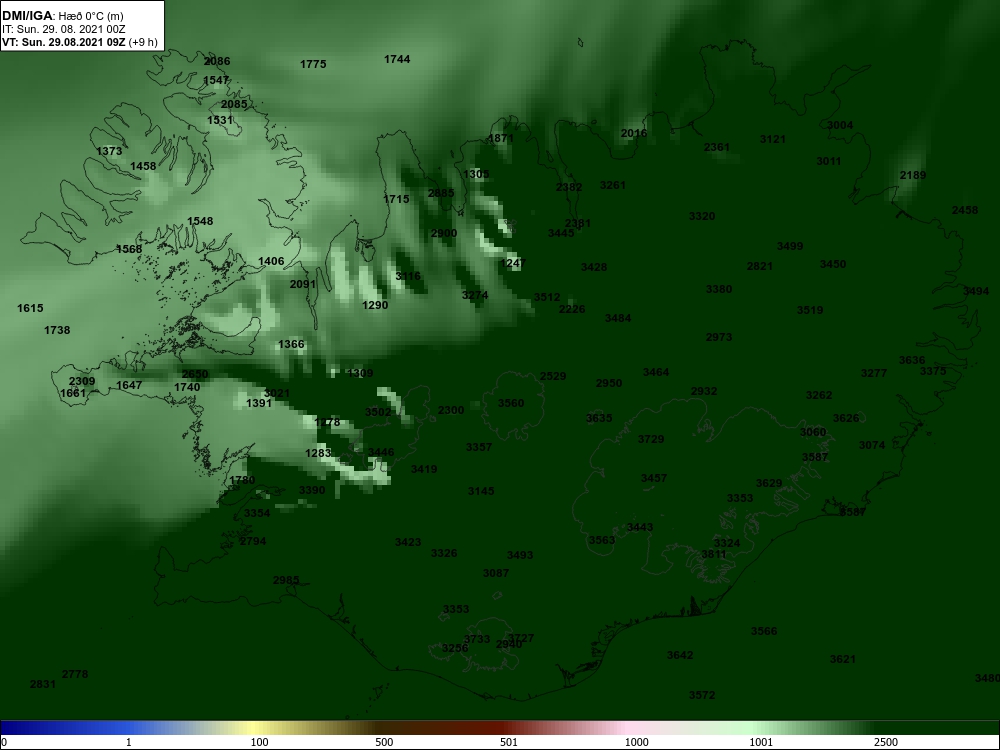Screen dimensions: 1000x750
Task: Click the map value 2189
Action: pyautogui.click(x=913, y=175)
